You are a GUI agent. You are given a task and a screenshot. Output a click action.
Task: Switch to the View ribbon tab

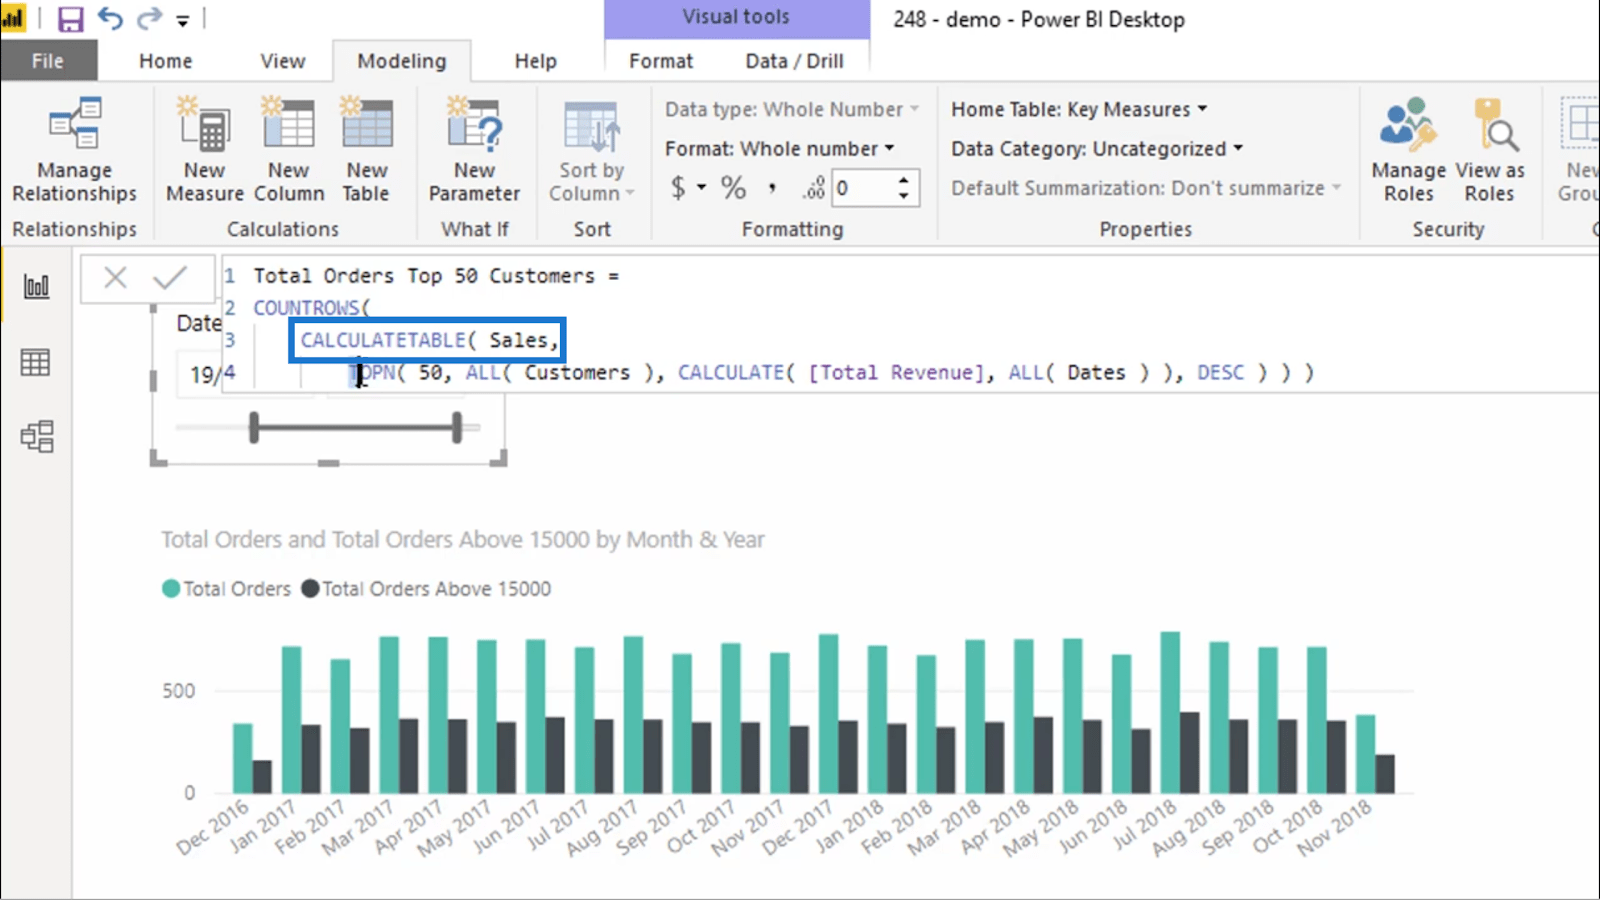tap(283, 61)
